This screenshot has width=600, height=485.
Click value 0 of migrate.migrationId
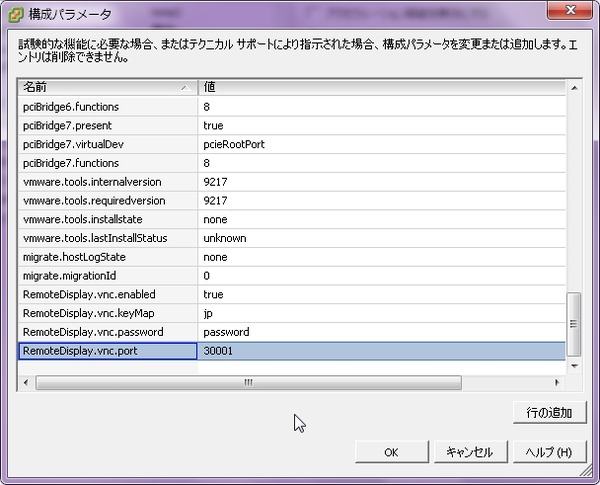click(x=382, y=276)
